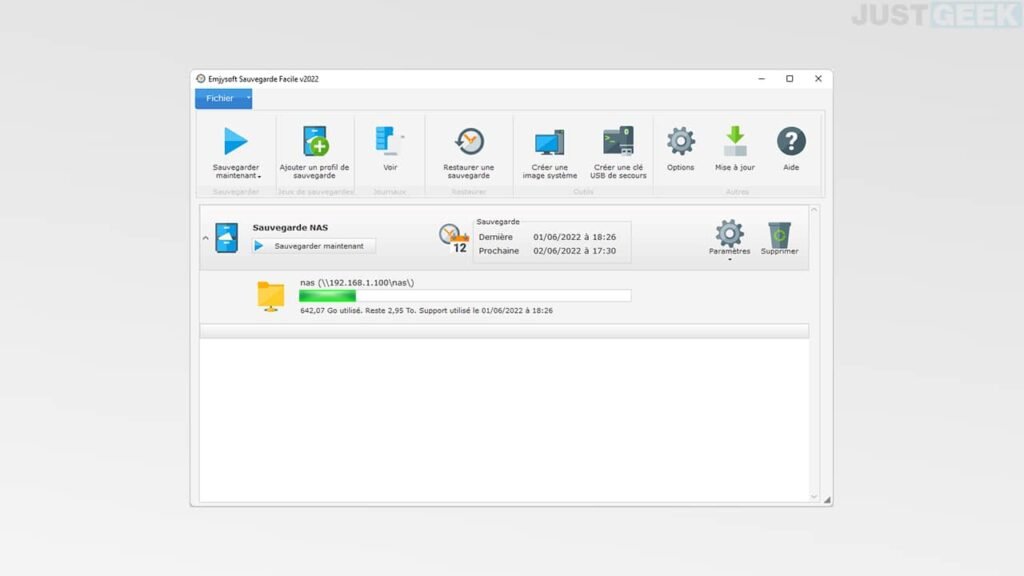Collapse the Sauvegarde NAS profile chevron
Viewport: 1024px width, 576px height.
pos(206,238)
